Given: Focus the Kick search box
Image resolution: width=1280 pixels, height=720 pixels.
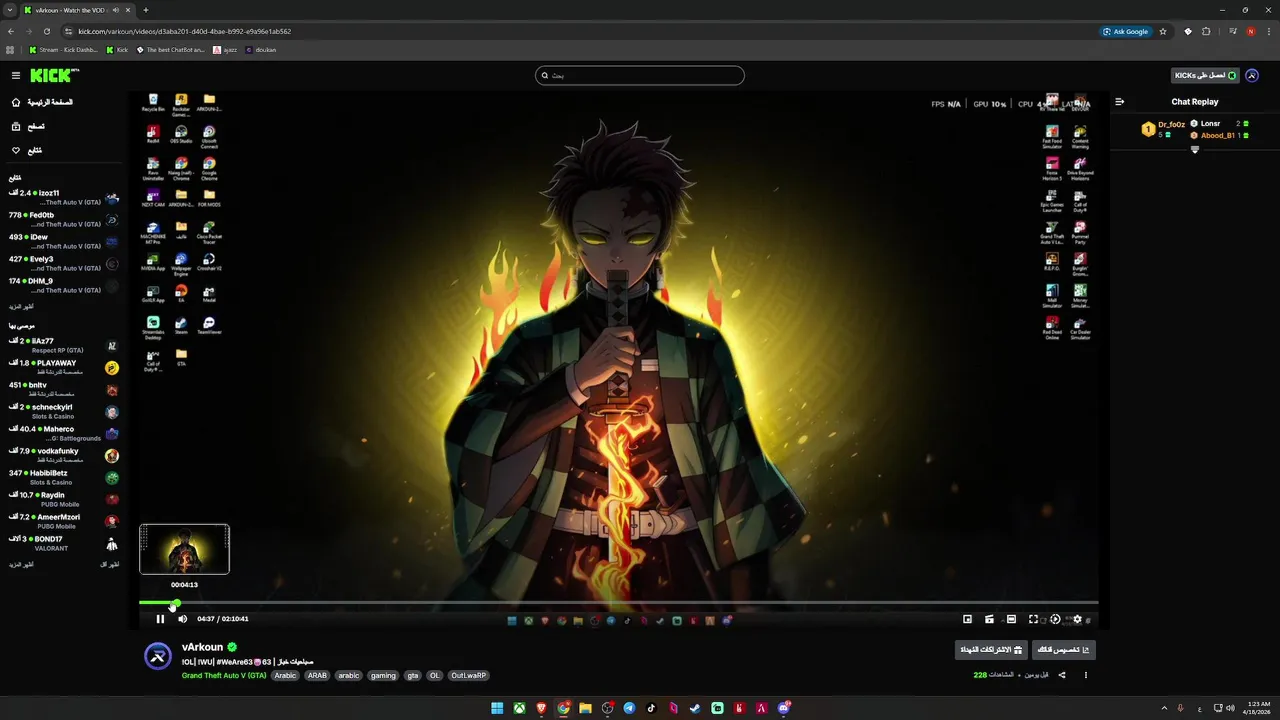Looking at the screenshot, I should (640, 75).
